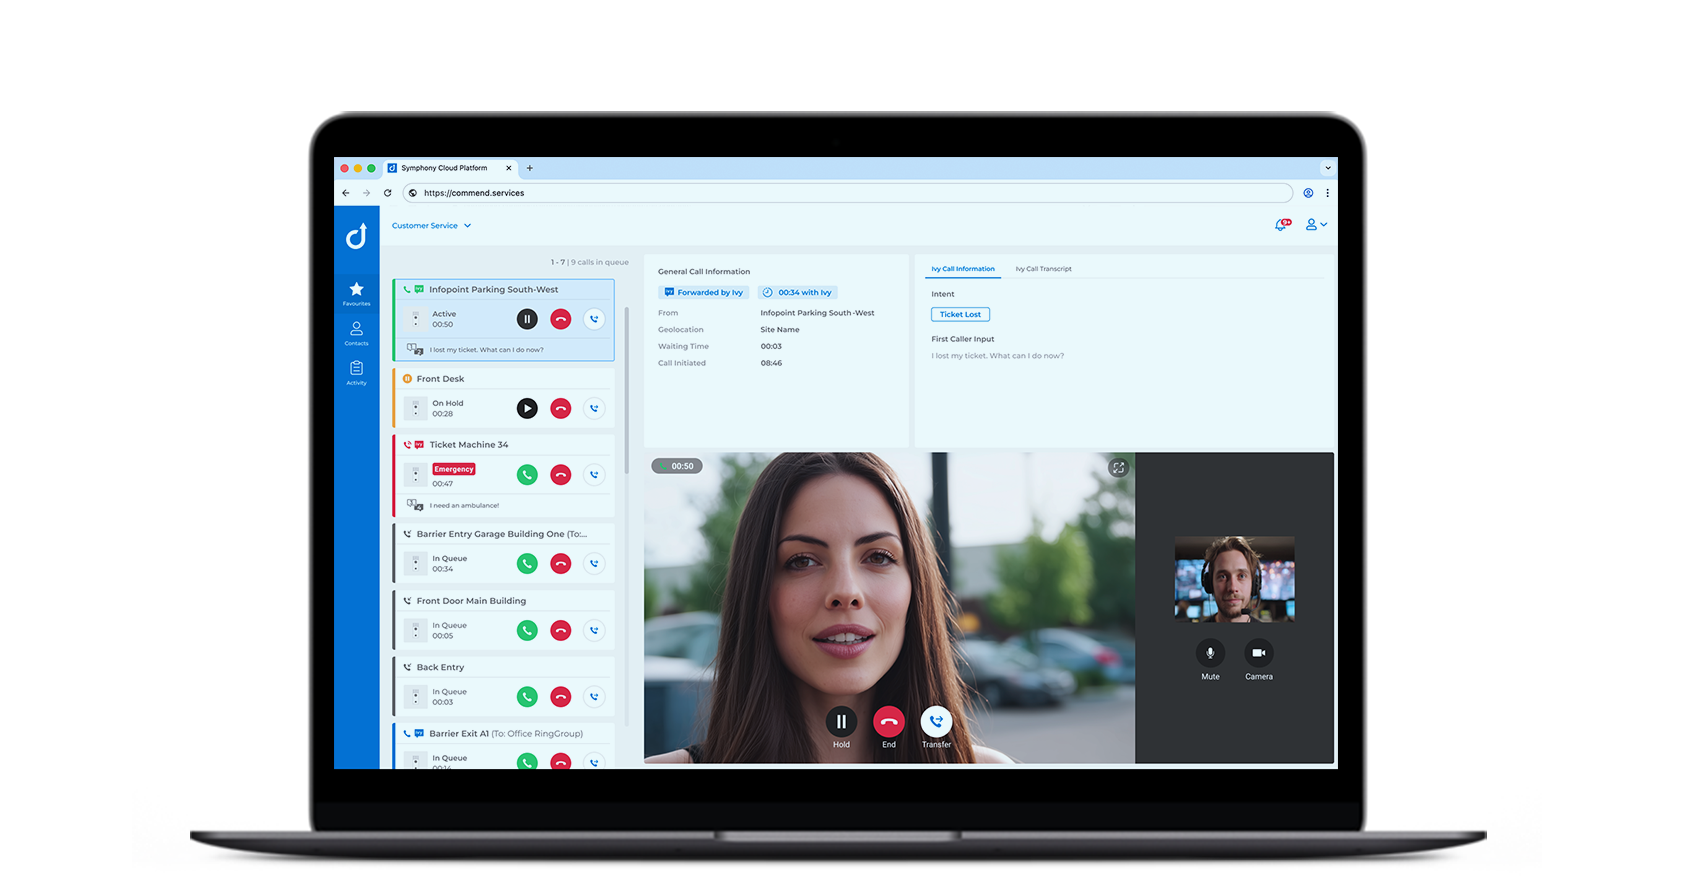
Task: Expand video to fullscreen
Action: tap(1118, 468)
